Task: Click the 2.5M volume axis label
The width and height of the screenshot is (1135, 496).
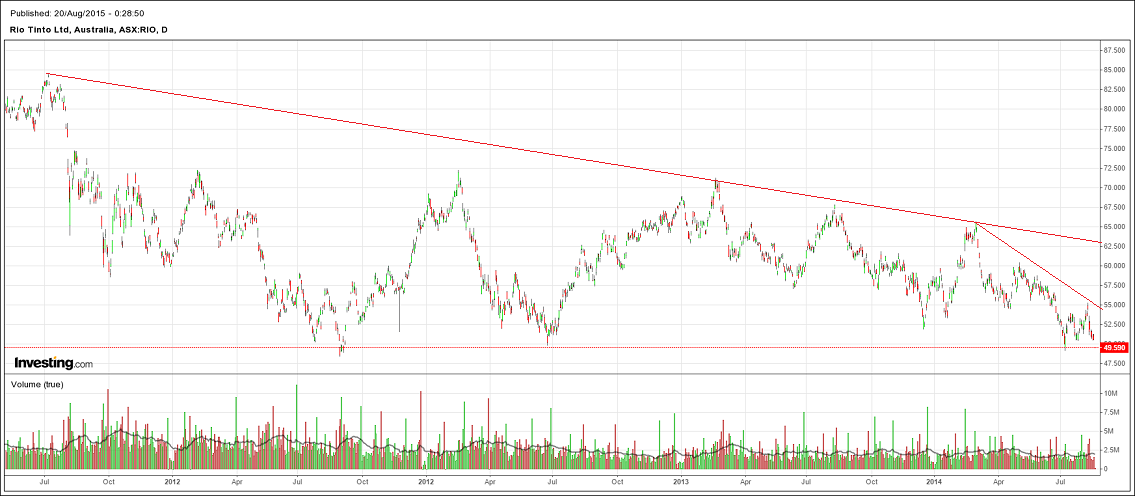Action: (x=1111, y=451)
